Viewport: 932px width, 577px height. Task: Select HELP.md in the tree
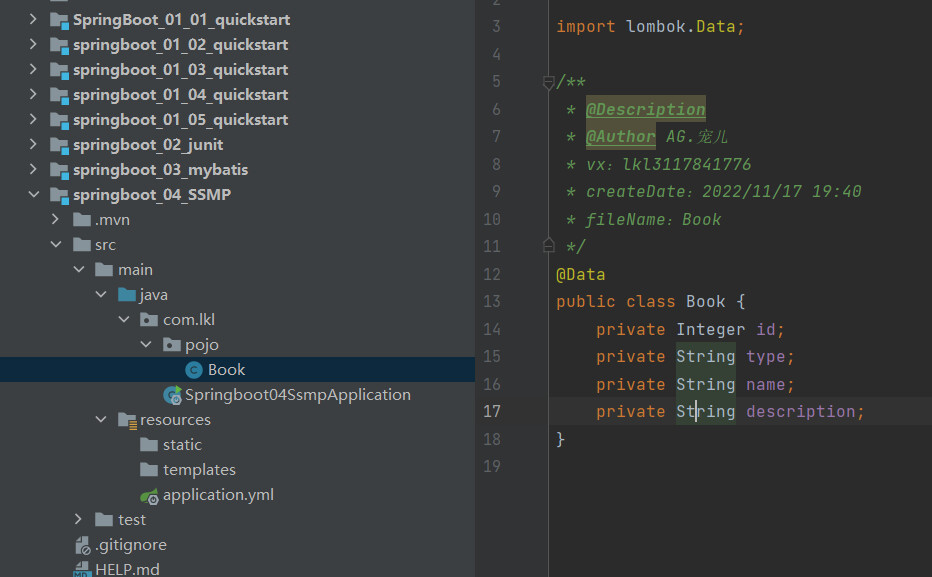coord(127,569)
